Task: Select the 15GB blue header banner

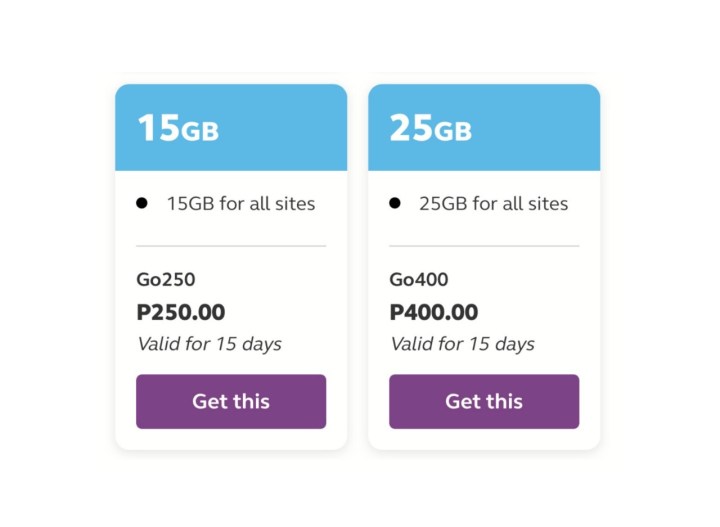Action: click(231, 128)
